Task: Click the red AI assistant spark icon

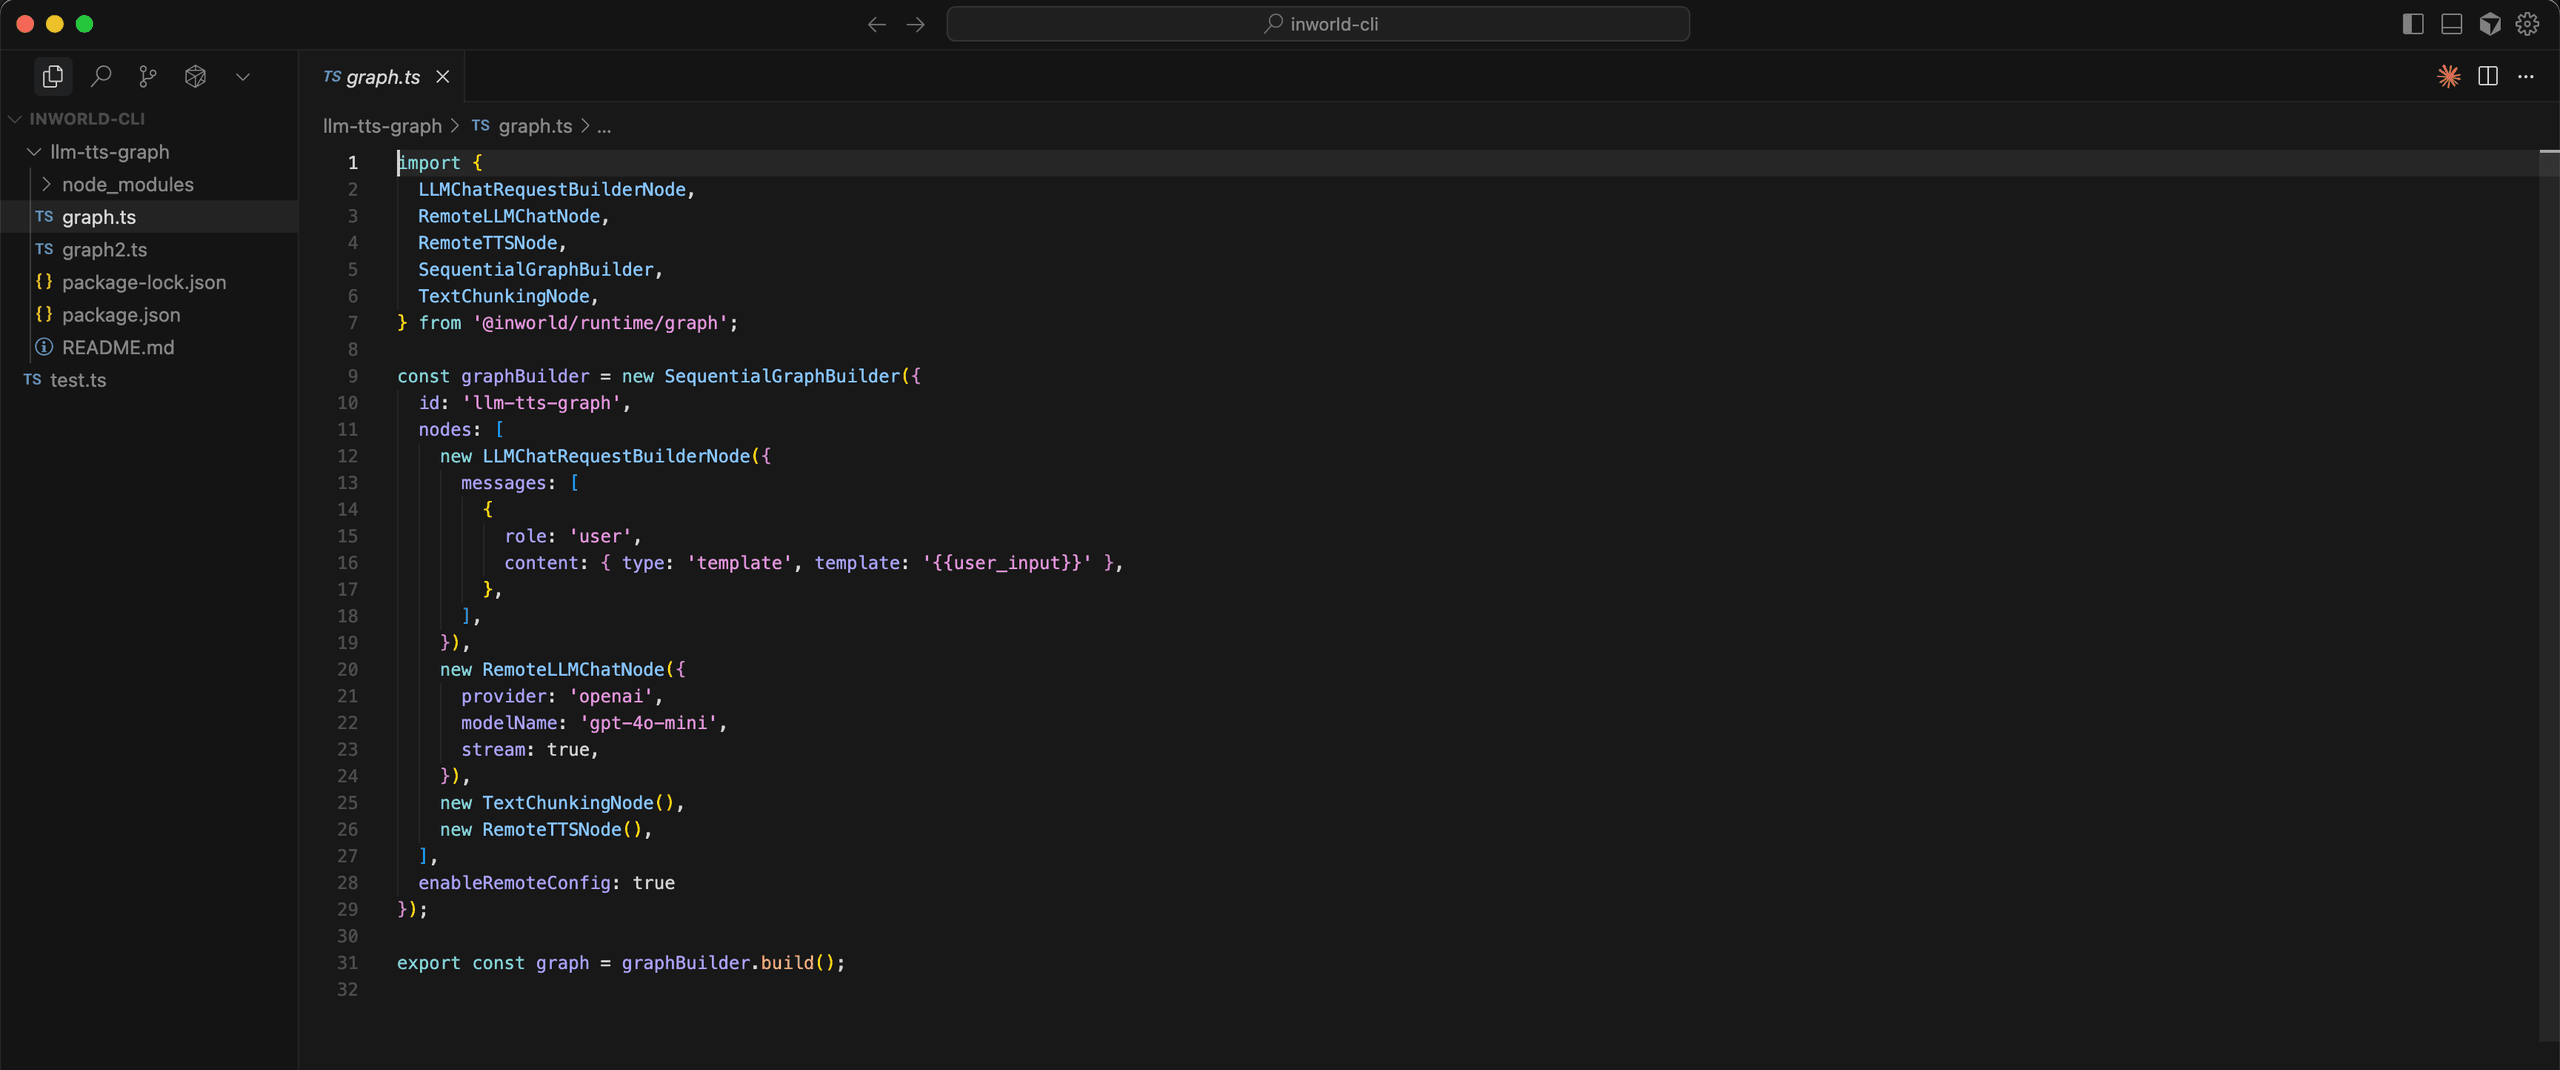Action: (x=2449, y=76)
